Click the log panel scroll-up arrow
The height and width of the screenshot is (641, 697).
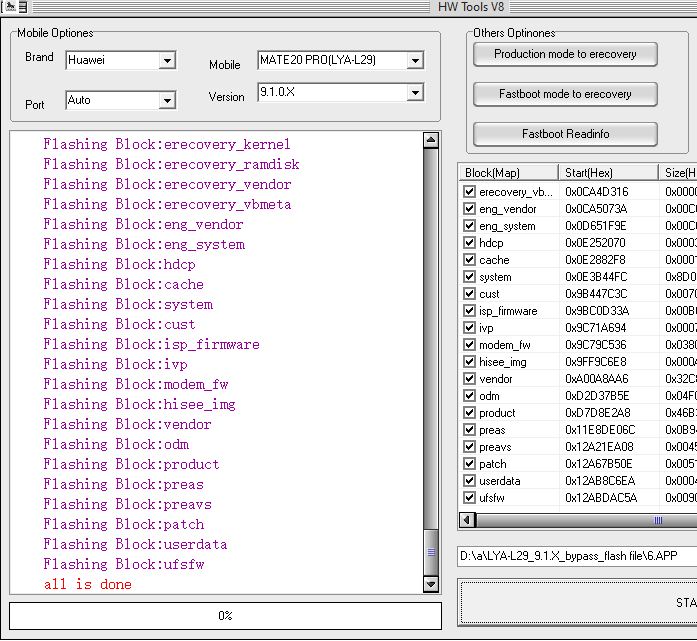(x=431, y=141)
